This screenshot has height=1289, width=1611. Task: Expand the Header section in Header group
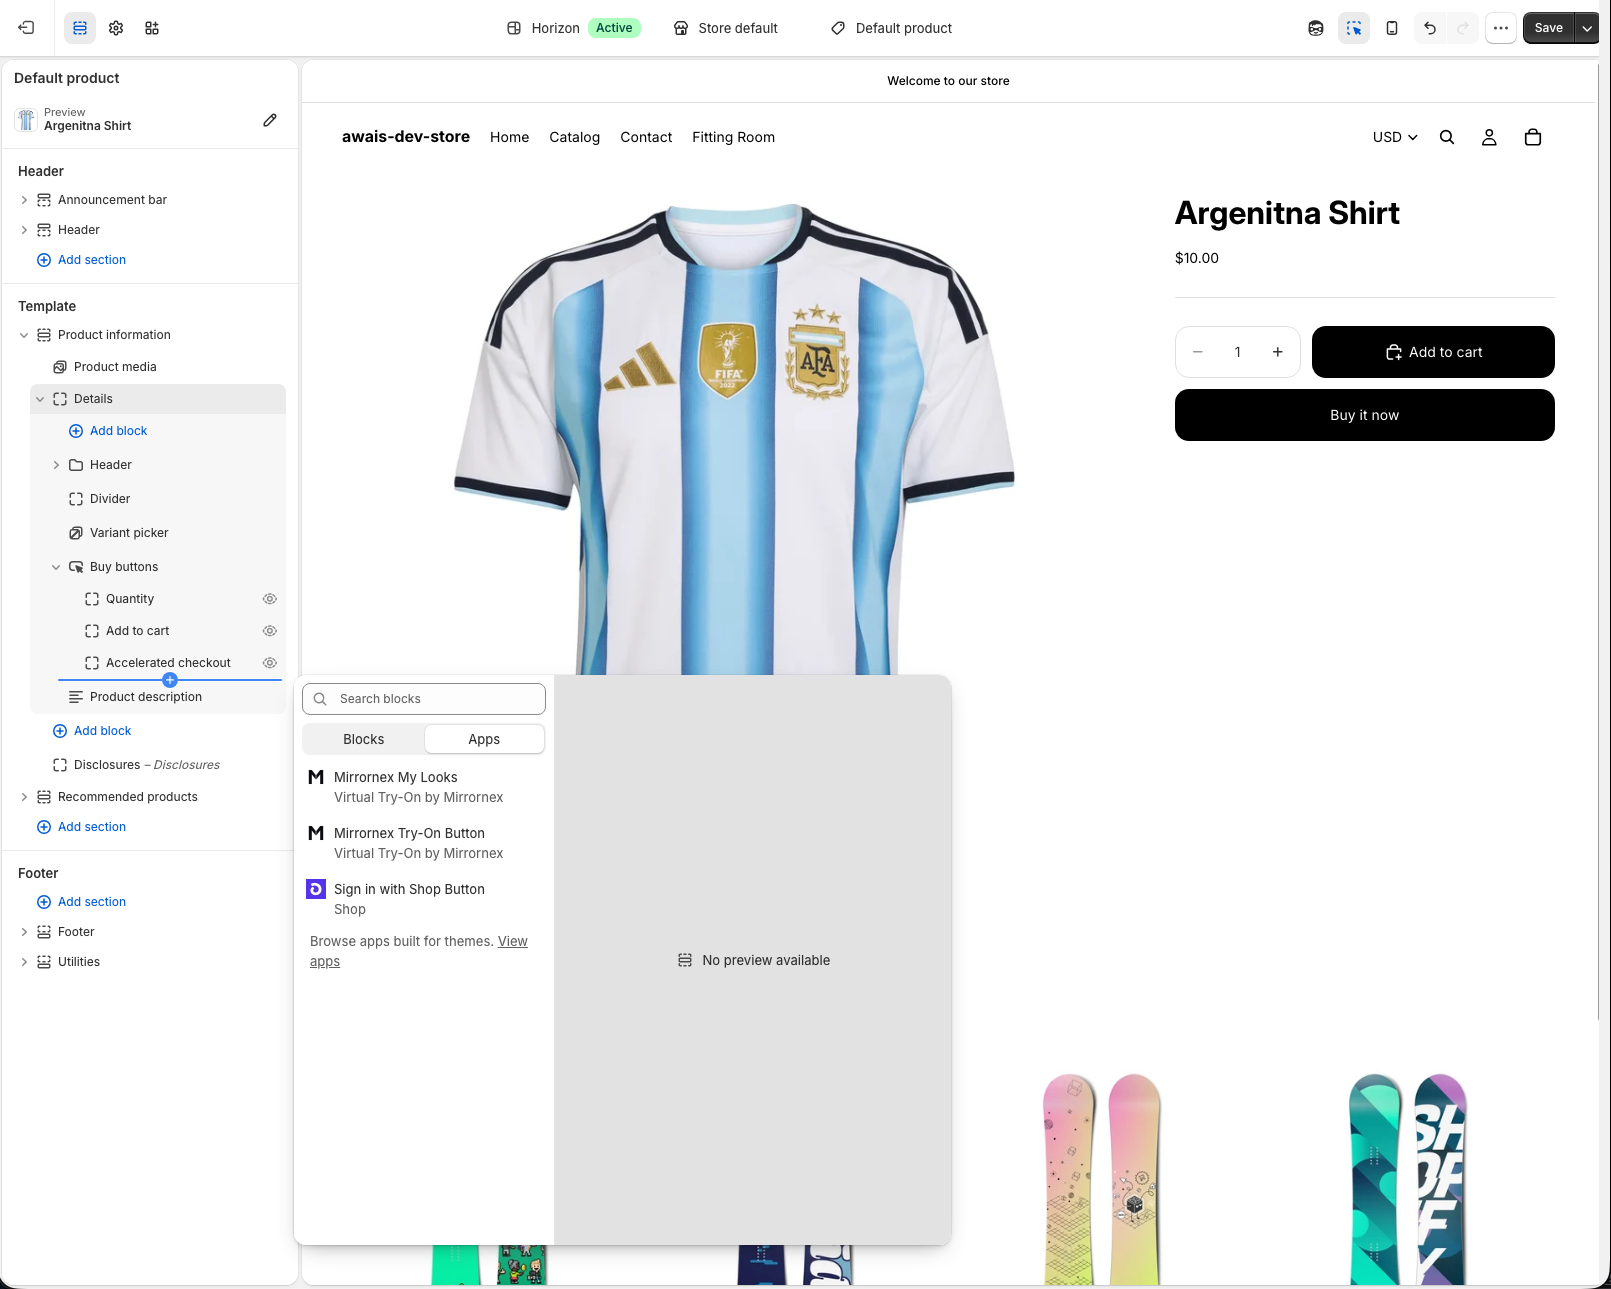(24, 230)
